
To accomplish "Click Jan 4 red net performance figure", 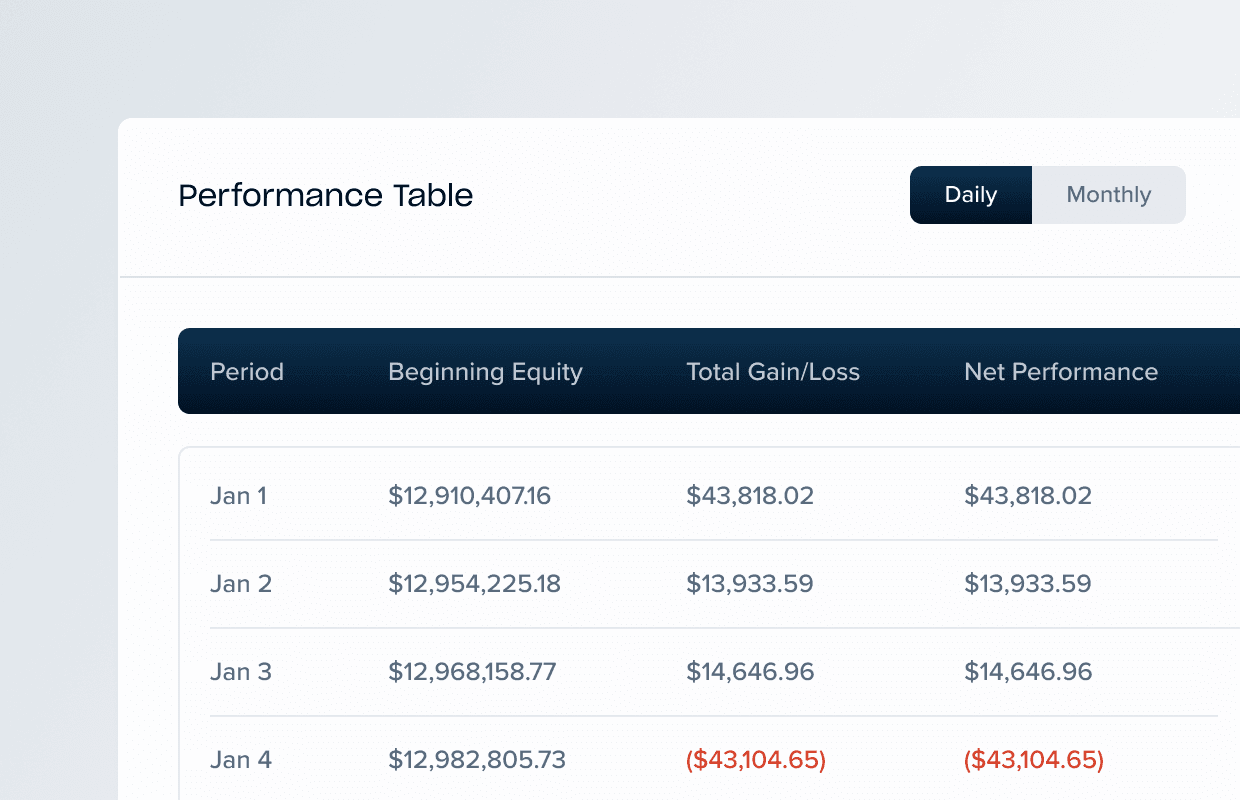I will click(1033, 759).
